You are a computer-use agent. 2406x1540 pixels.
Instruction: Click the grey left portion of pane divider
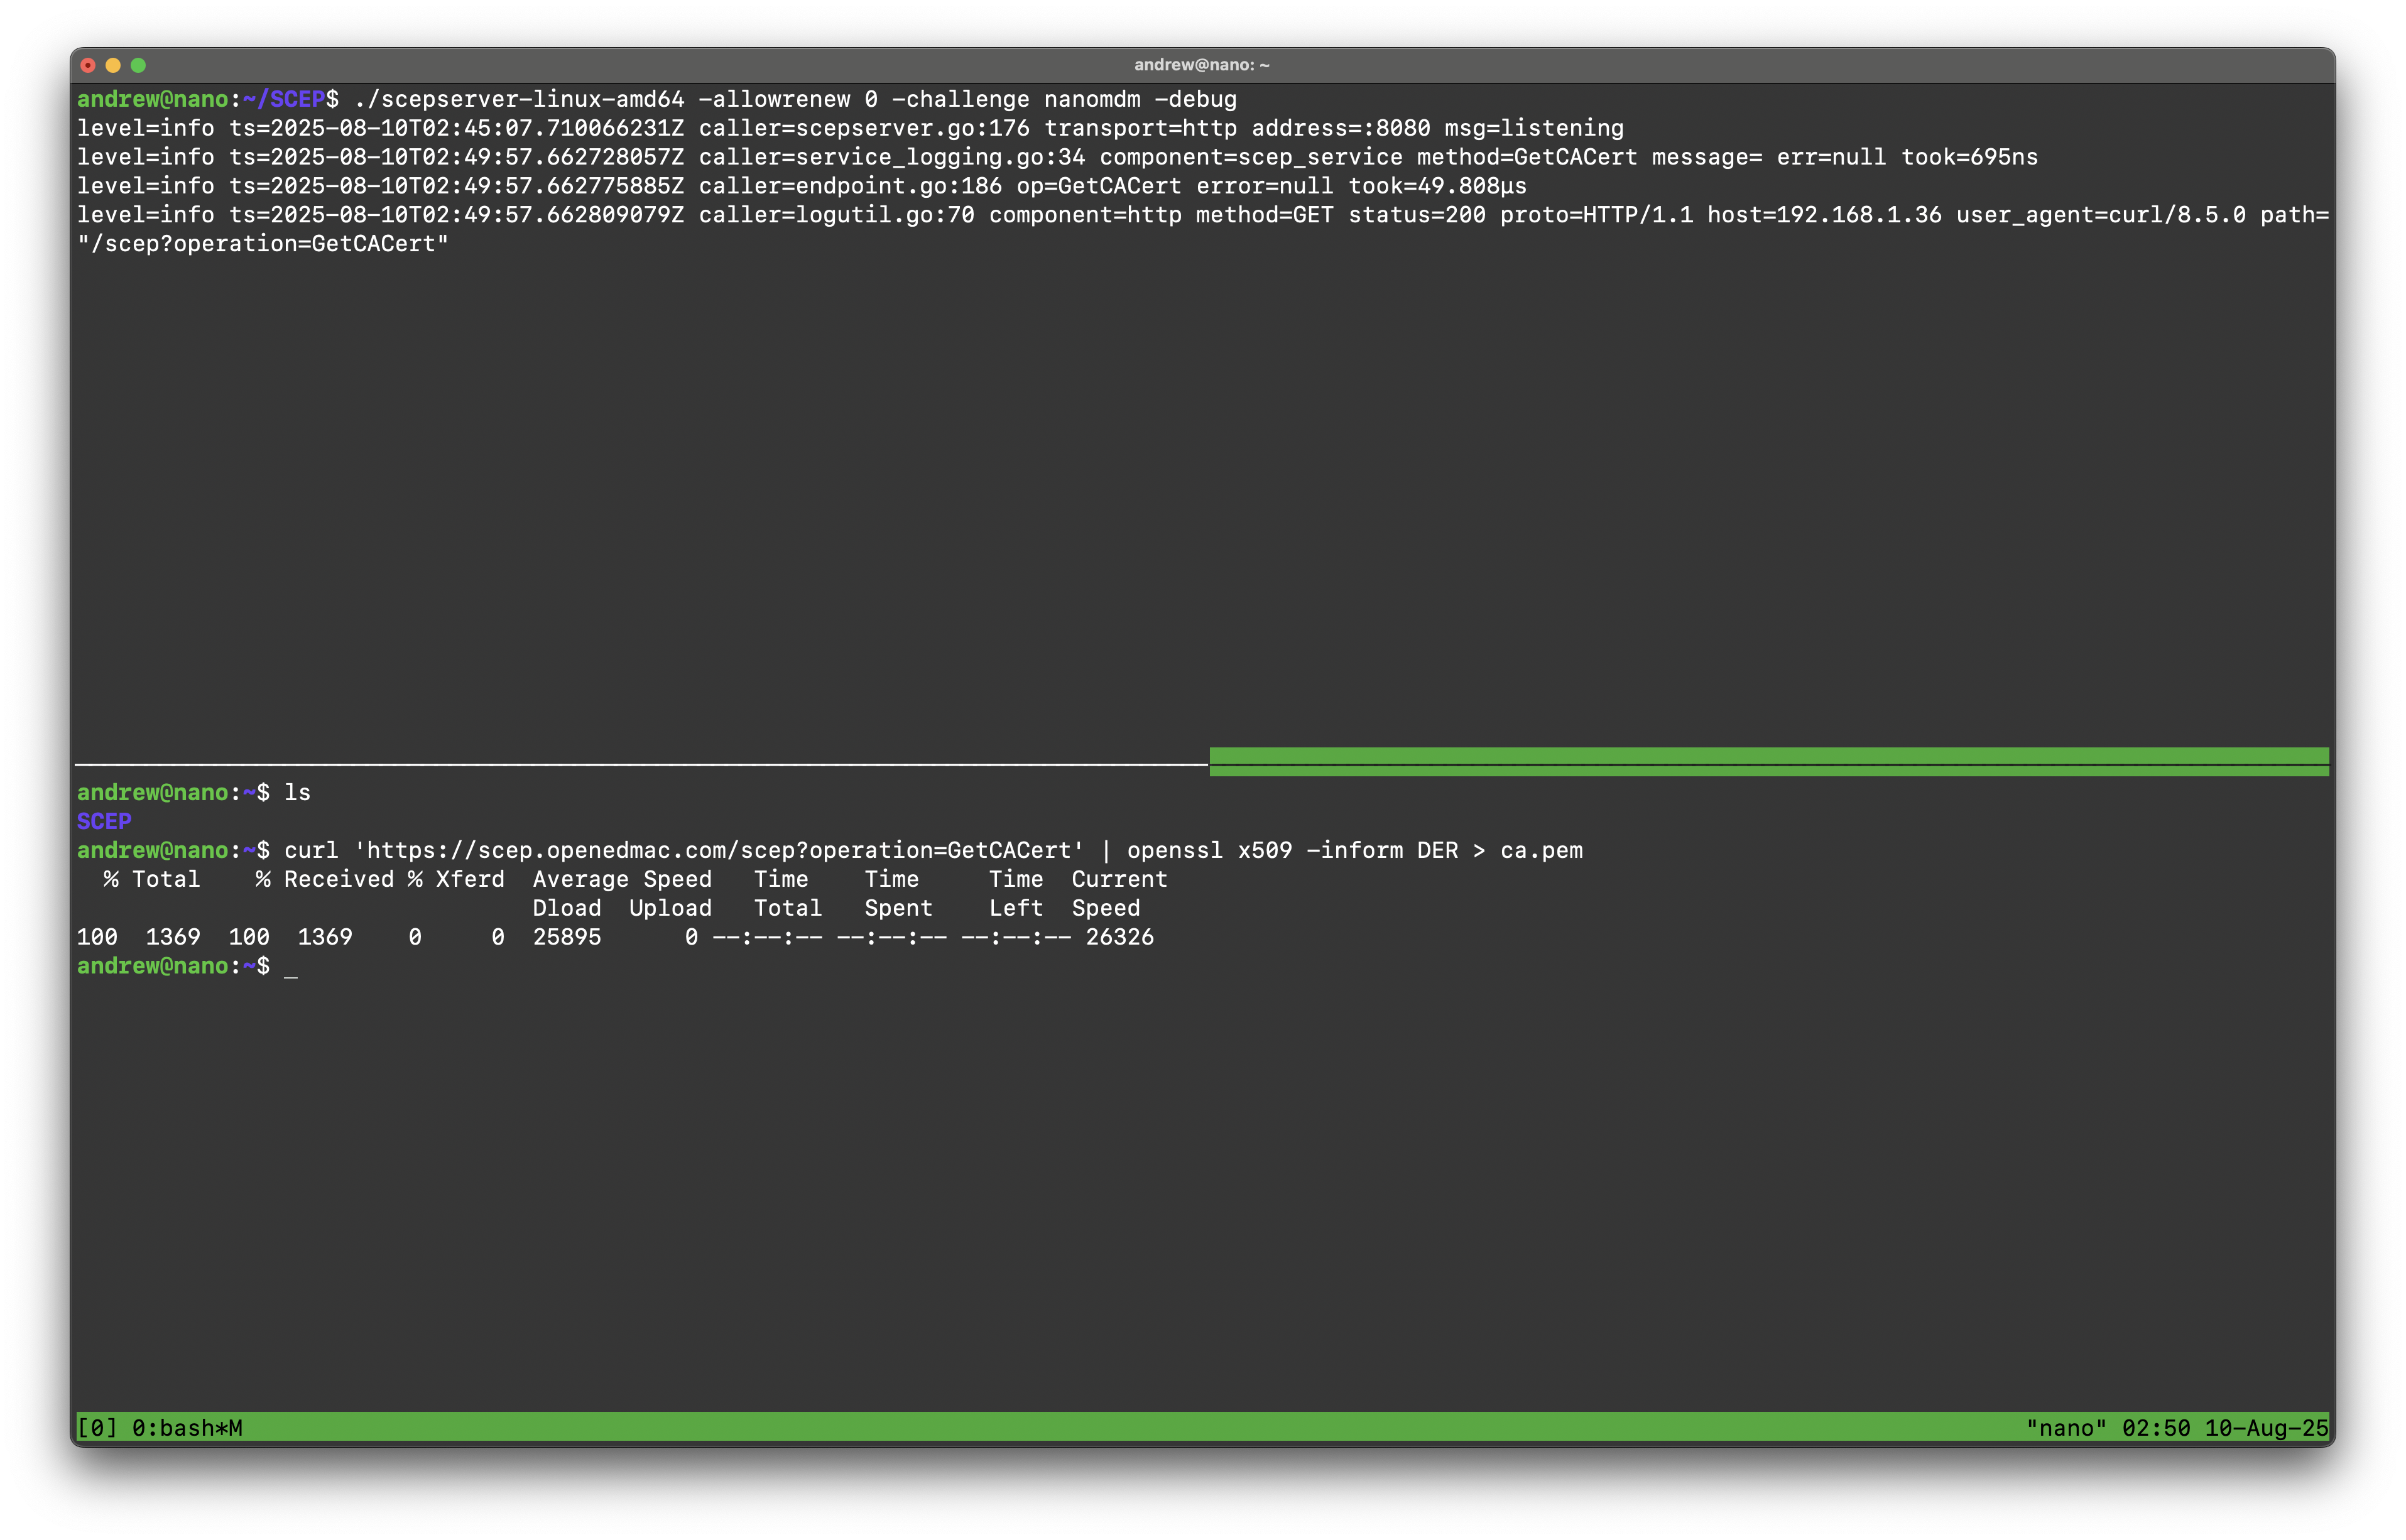[640, 765]
